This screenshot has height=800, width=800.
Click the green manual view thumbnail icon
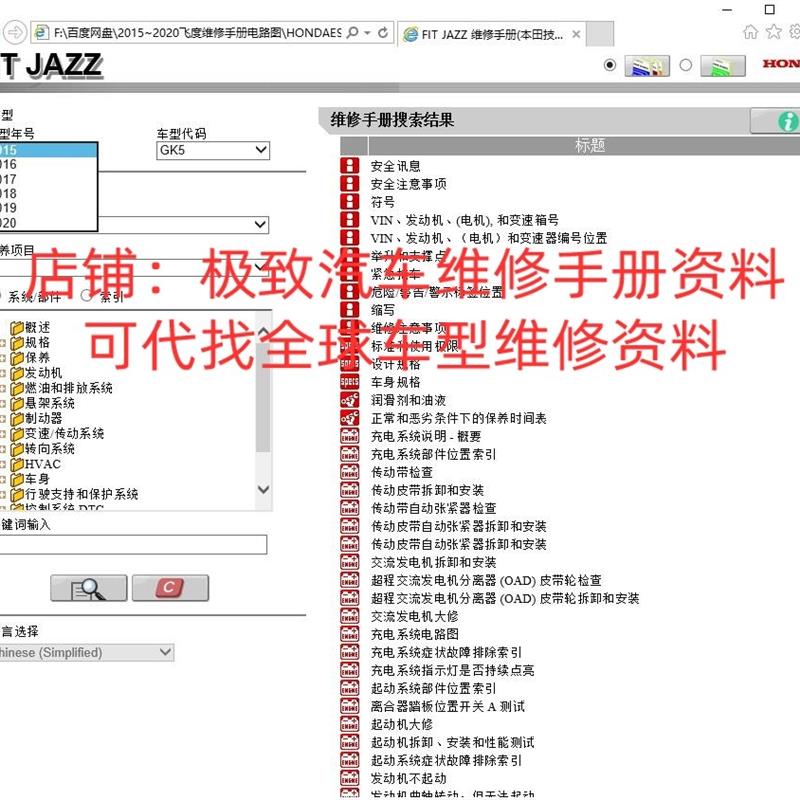(722, 65)
